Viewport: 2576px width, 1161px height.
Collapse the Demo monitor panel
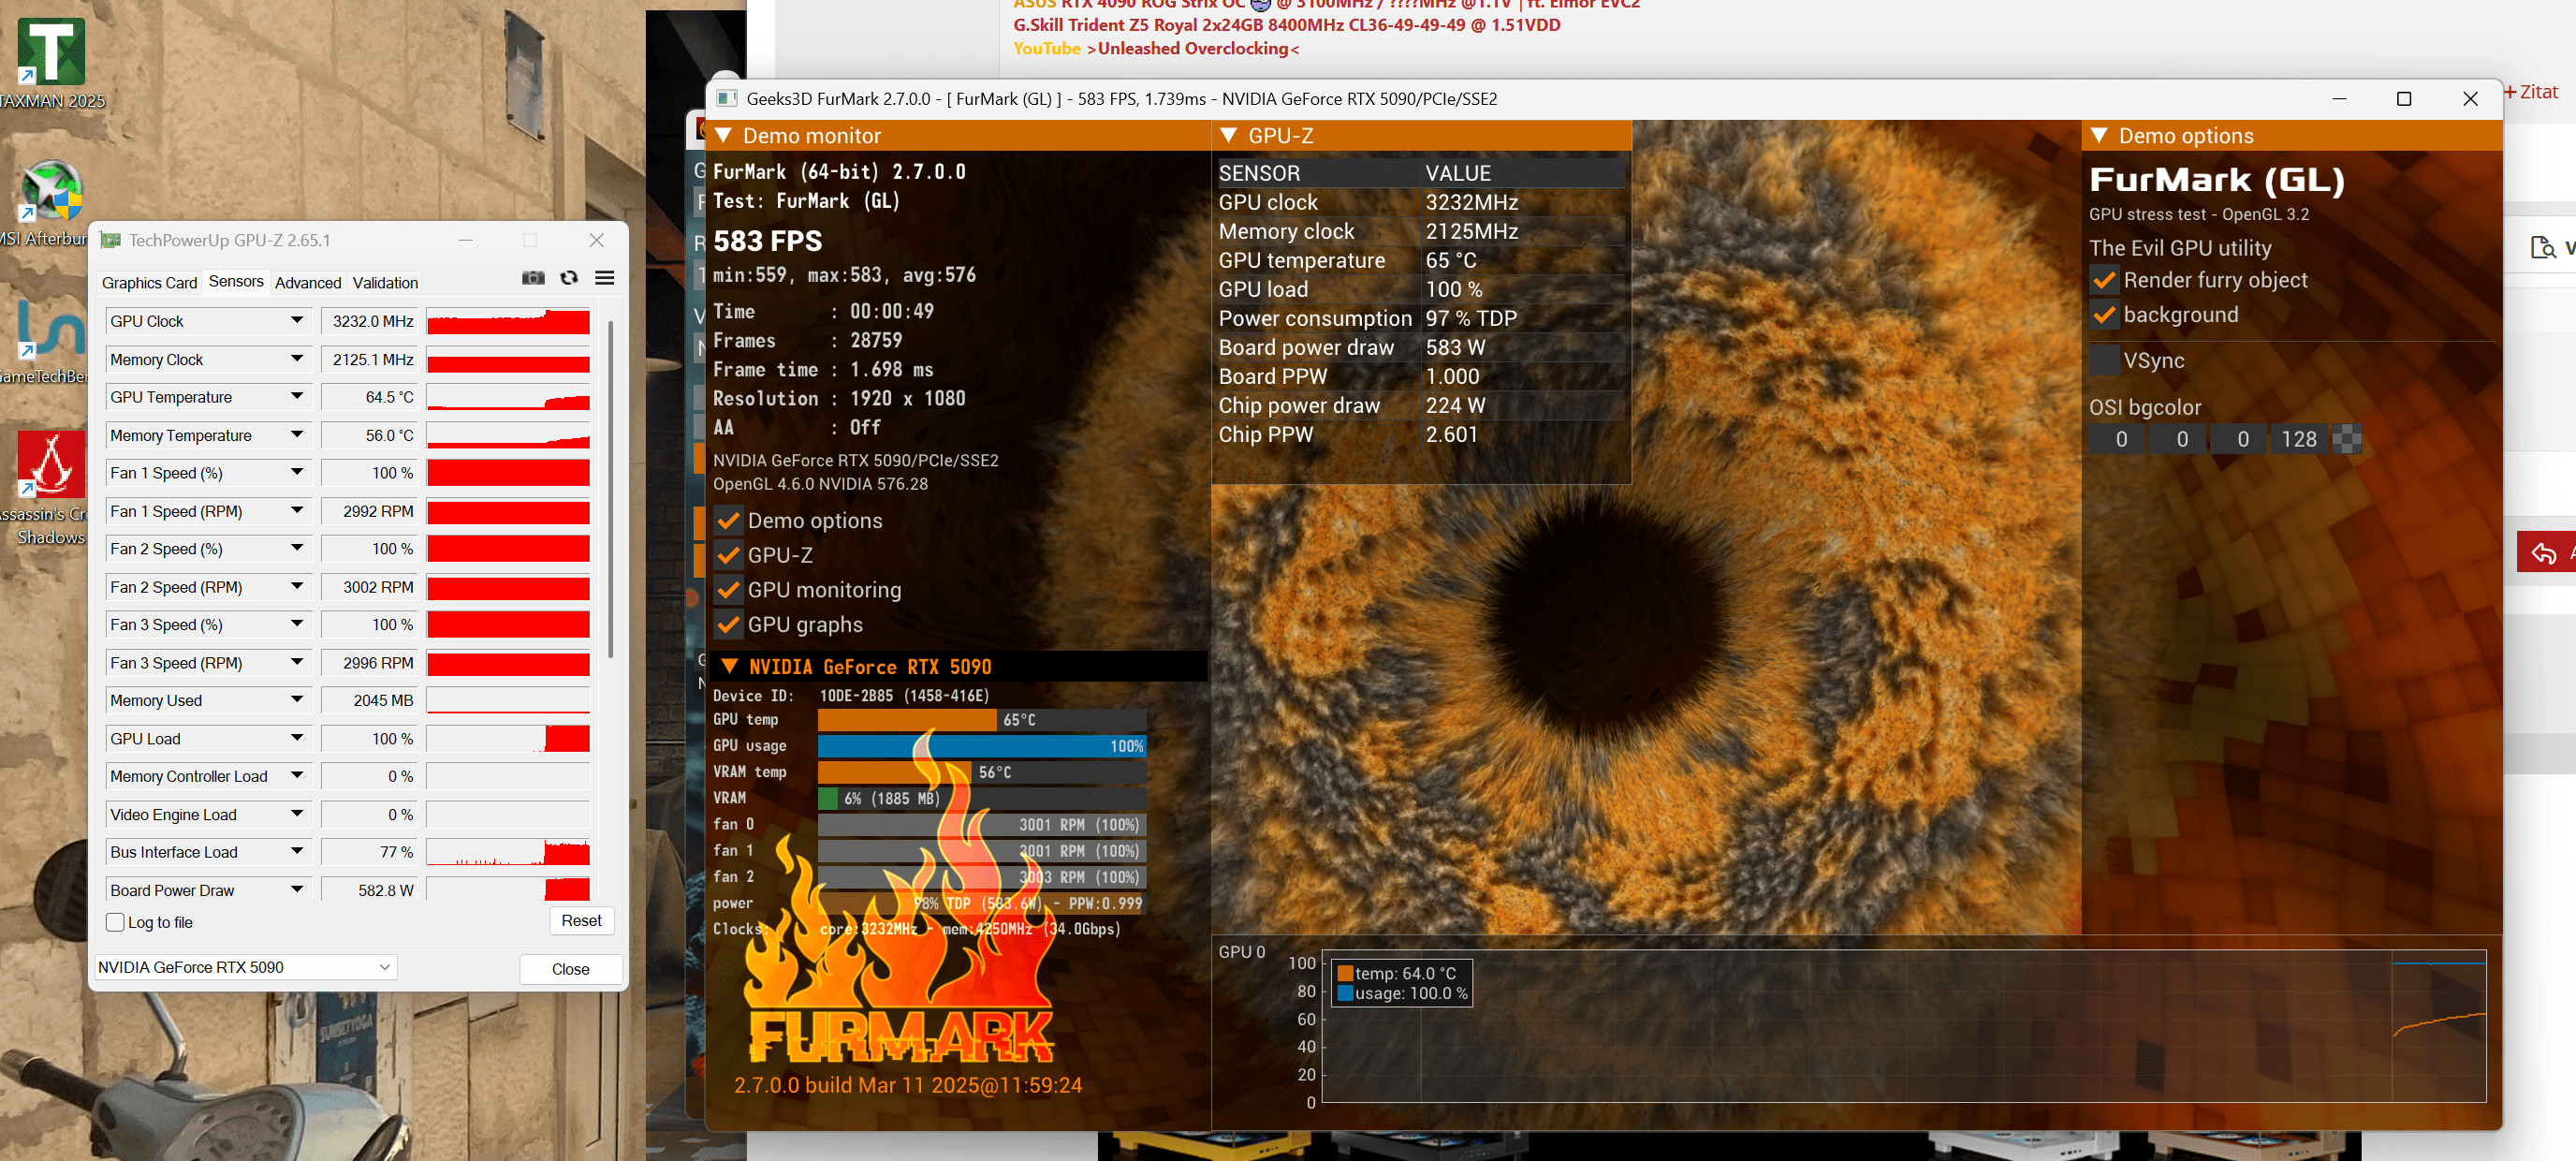click(x=724, y=136)
